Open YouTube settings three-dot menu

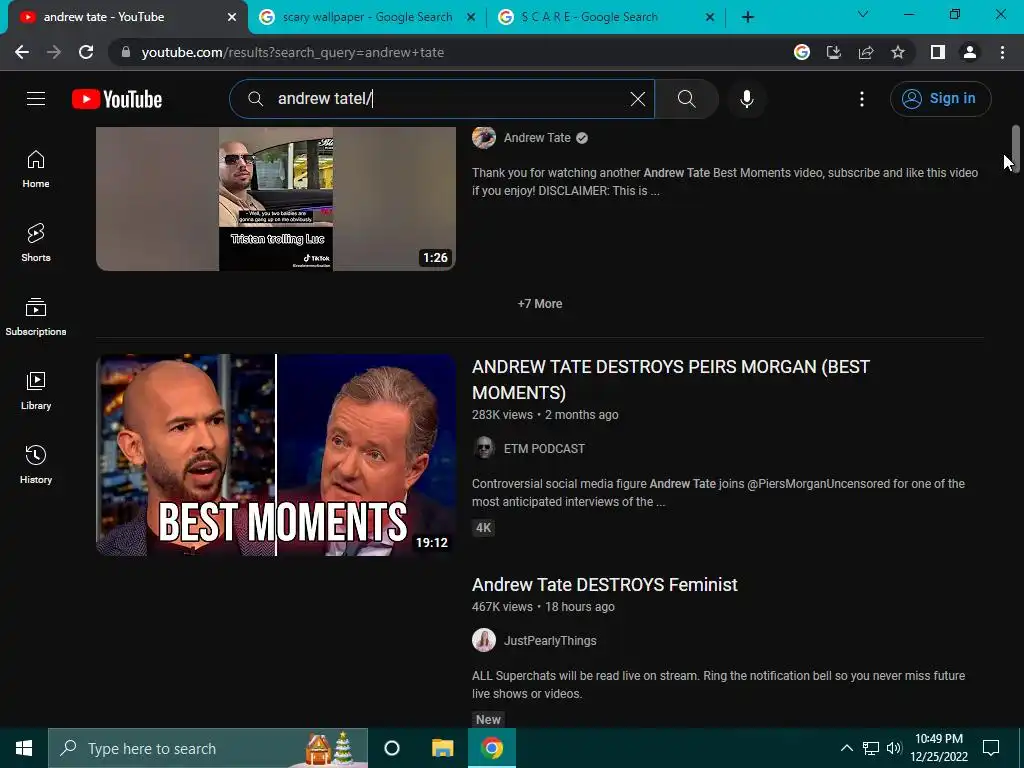862,99
